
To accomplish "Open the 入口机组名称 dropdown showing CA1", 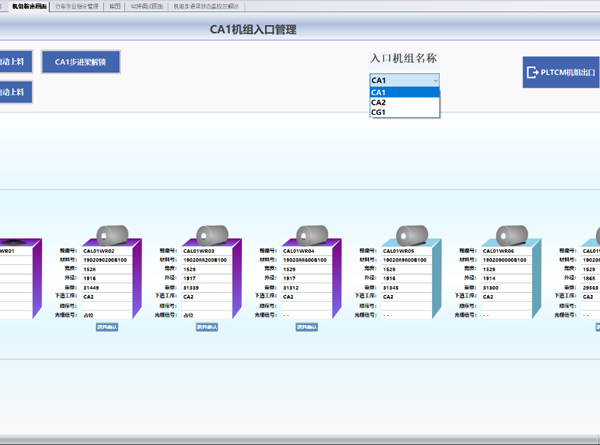I will tap(404, 80).
